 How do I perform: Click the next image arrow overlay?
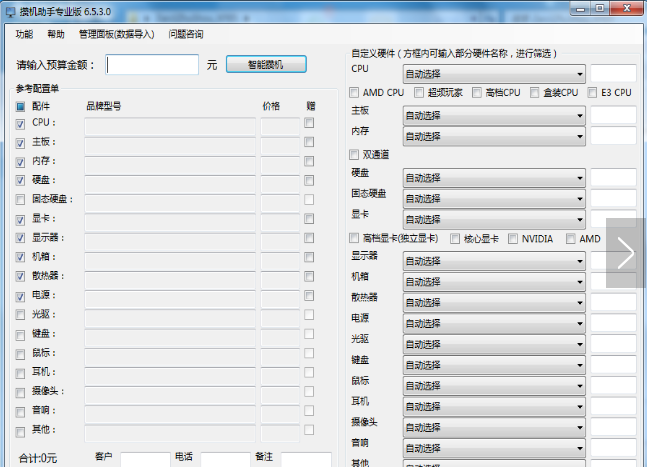pyautogui.click(x=625, y=253)
